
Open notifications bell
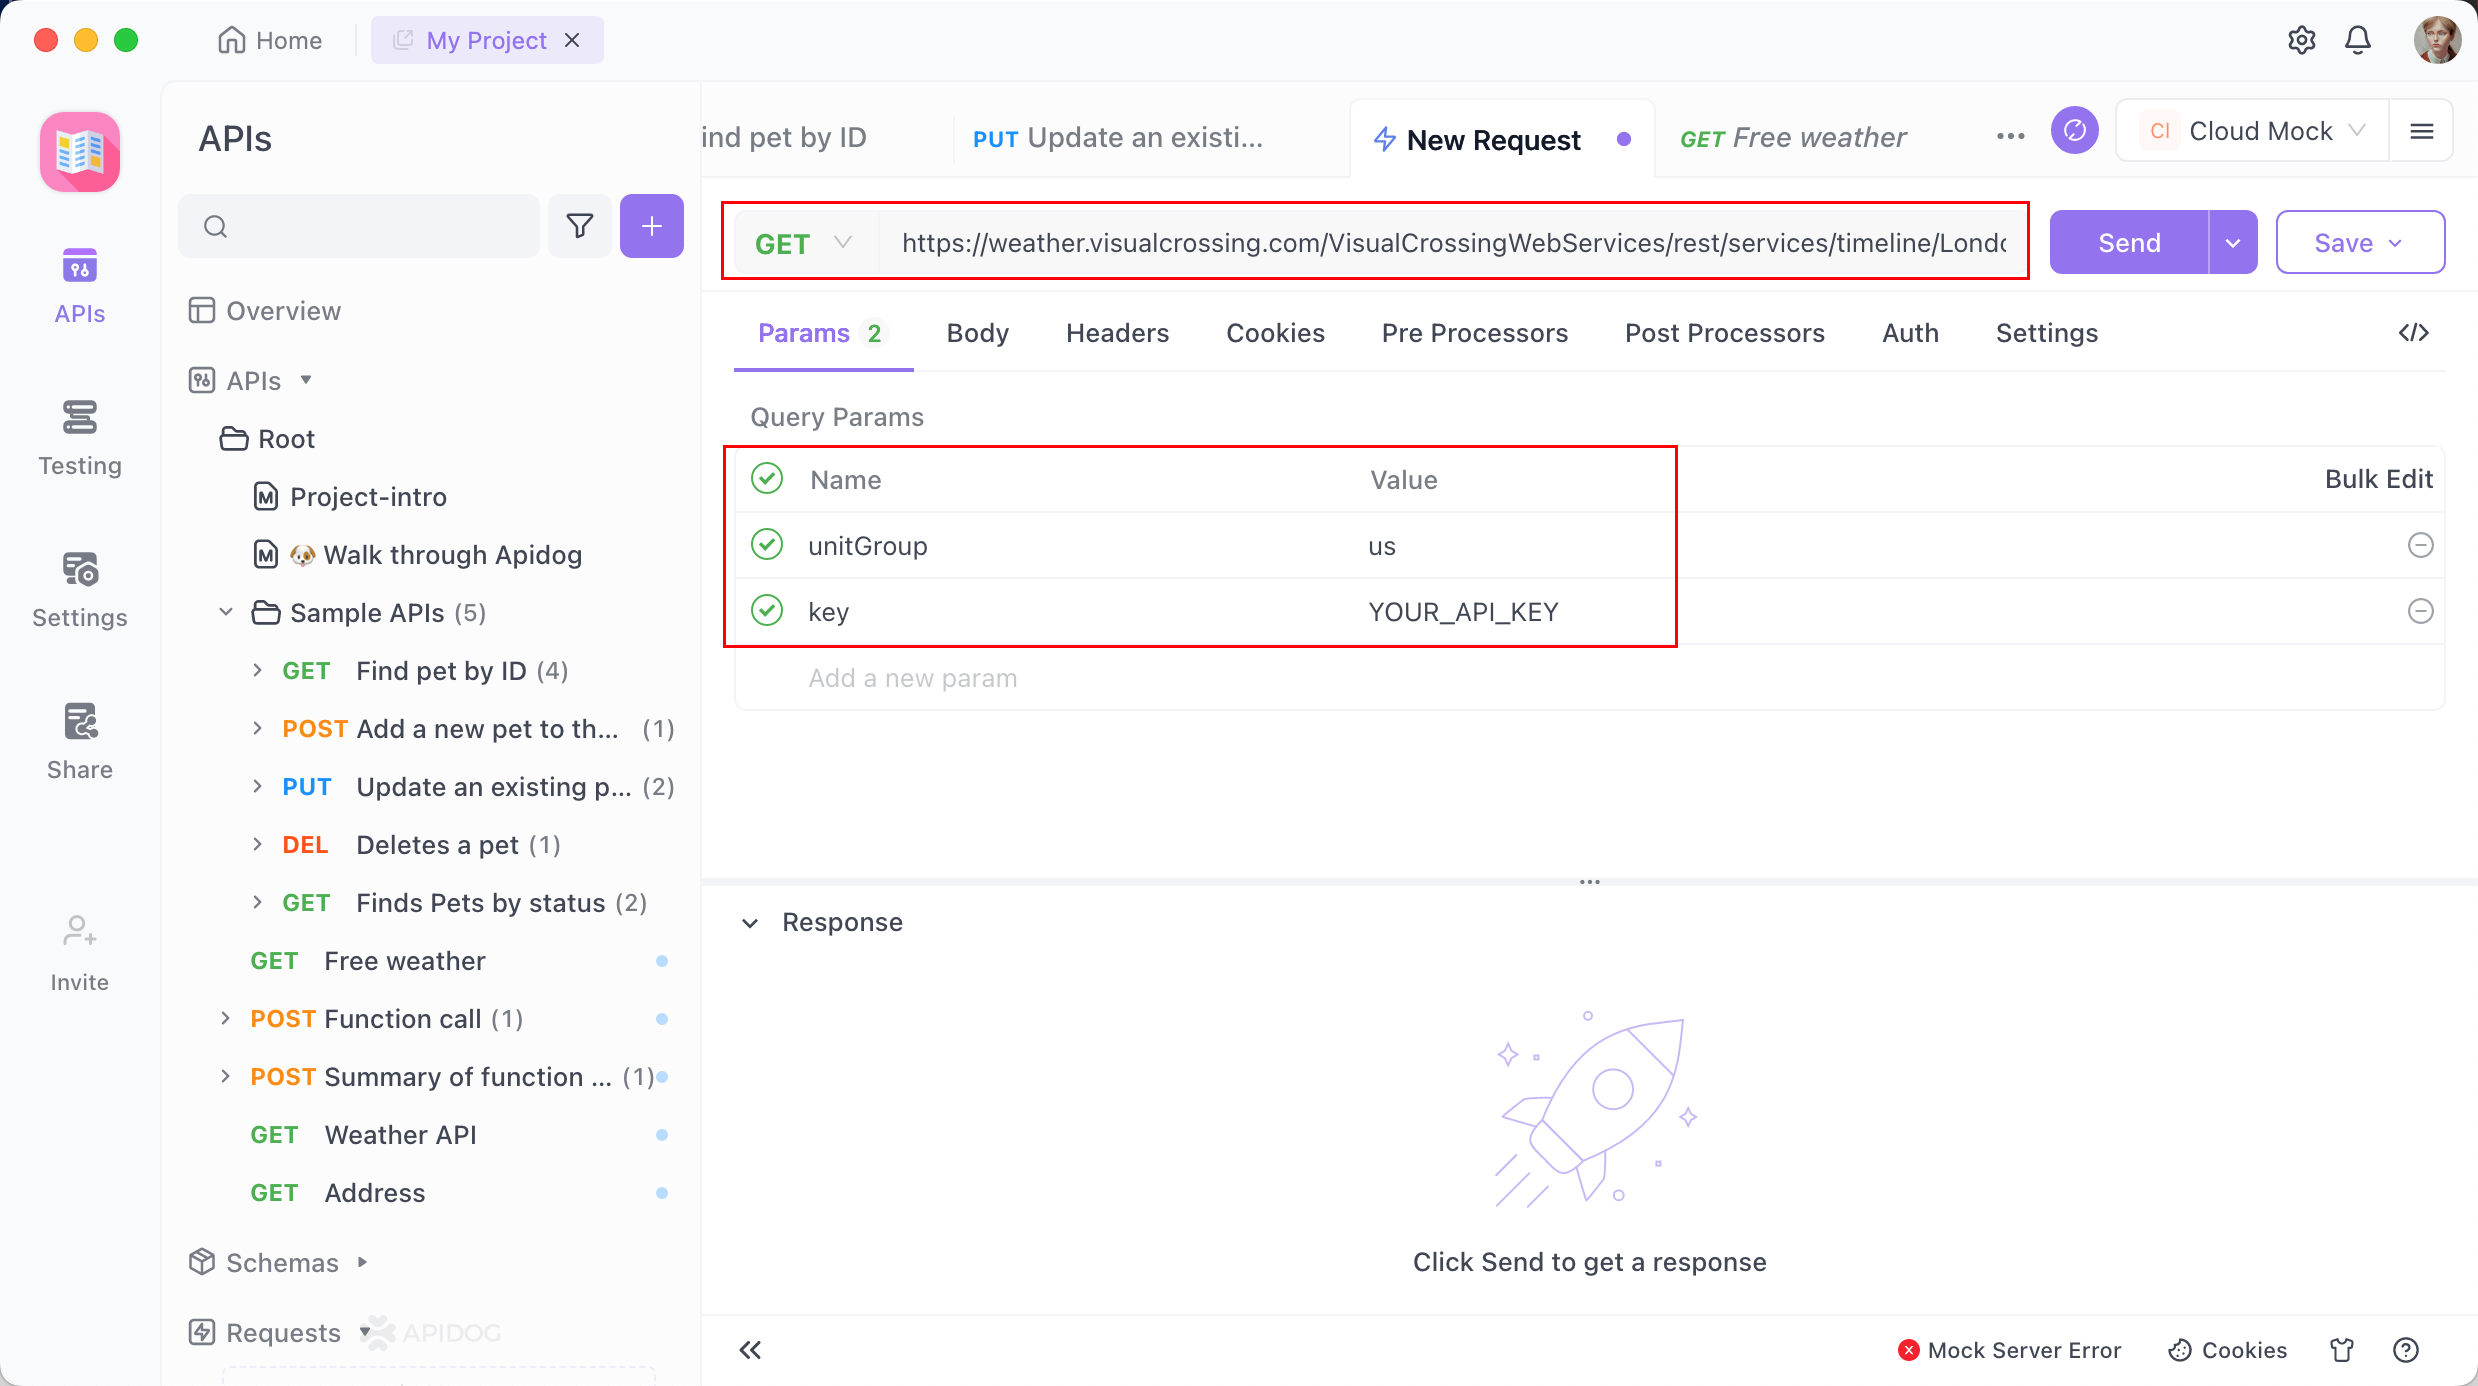2358,40
